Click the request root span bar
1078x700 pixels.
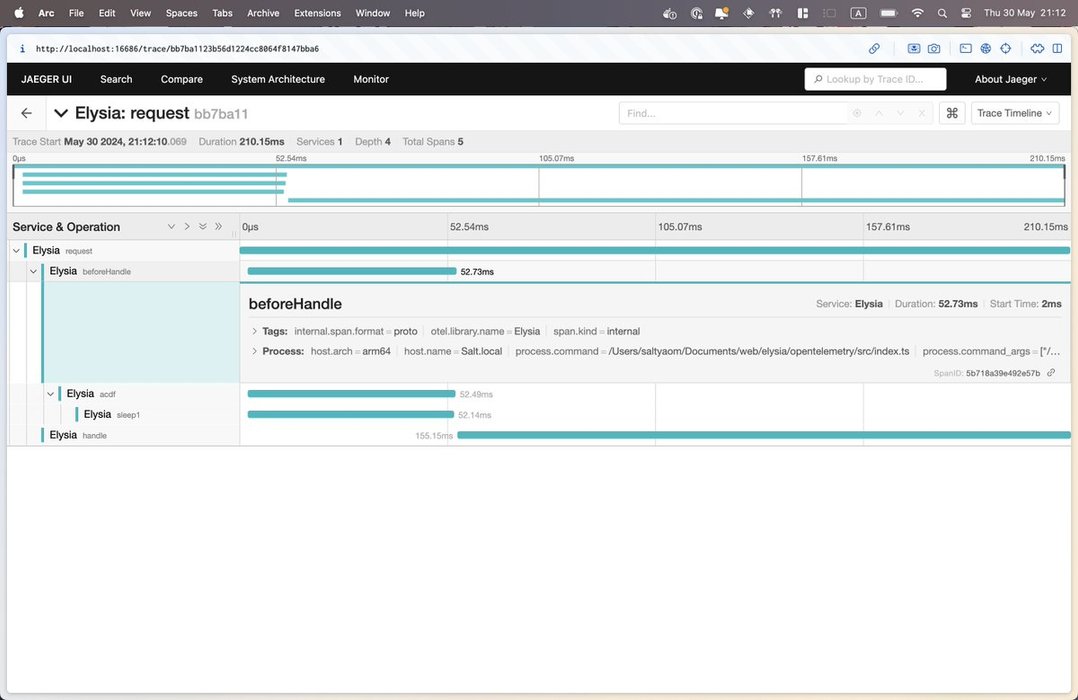tap(654, 250)
